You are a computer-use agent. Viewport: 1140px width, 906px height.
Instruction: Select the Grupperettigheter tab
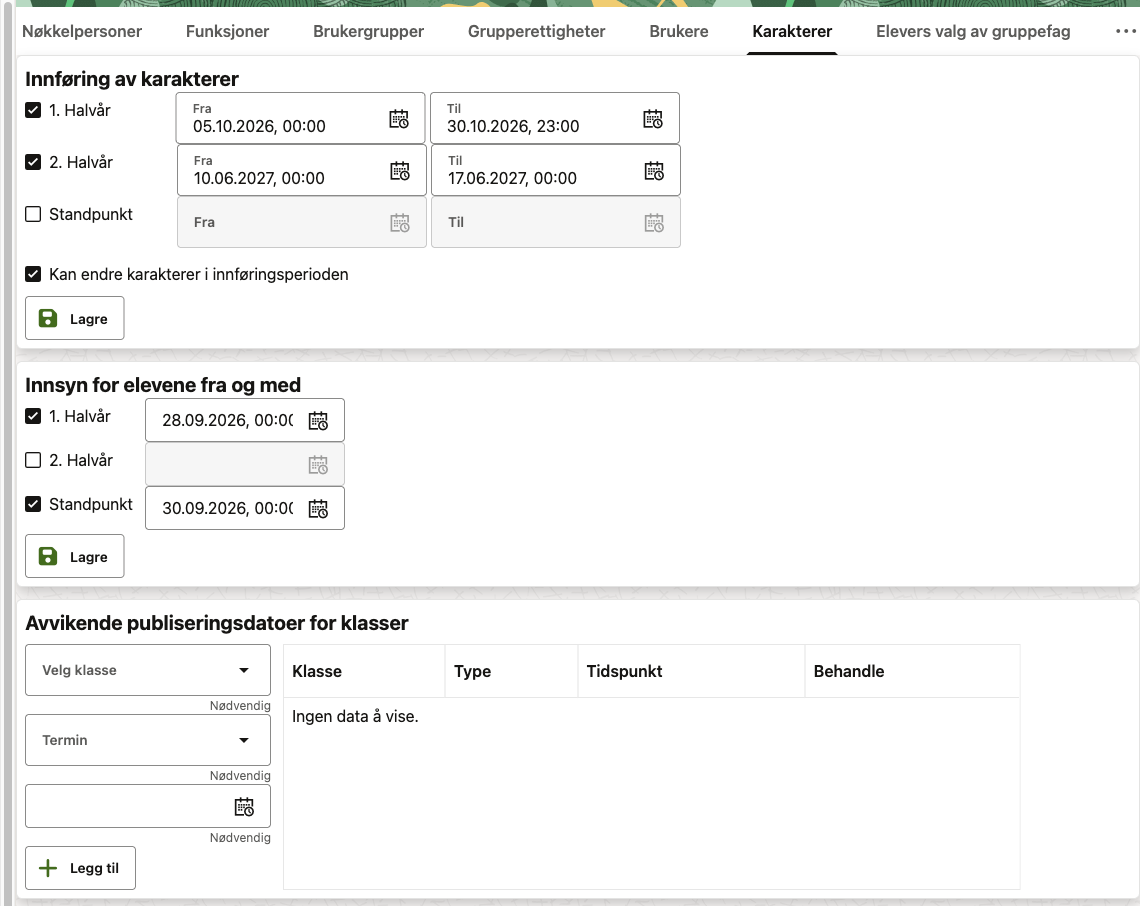(537, 31)
